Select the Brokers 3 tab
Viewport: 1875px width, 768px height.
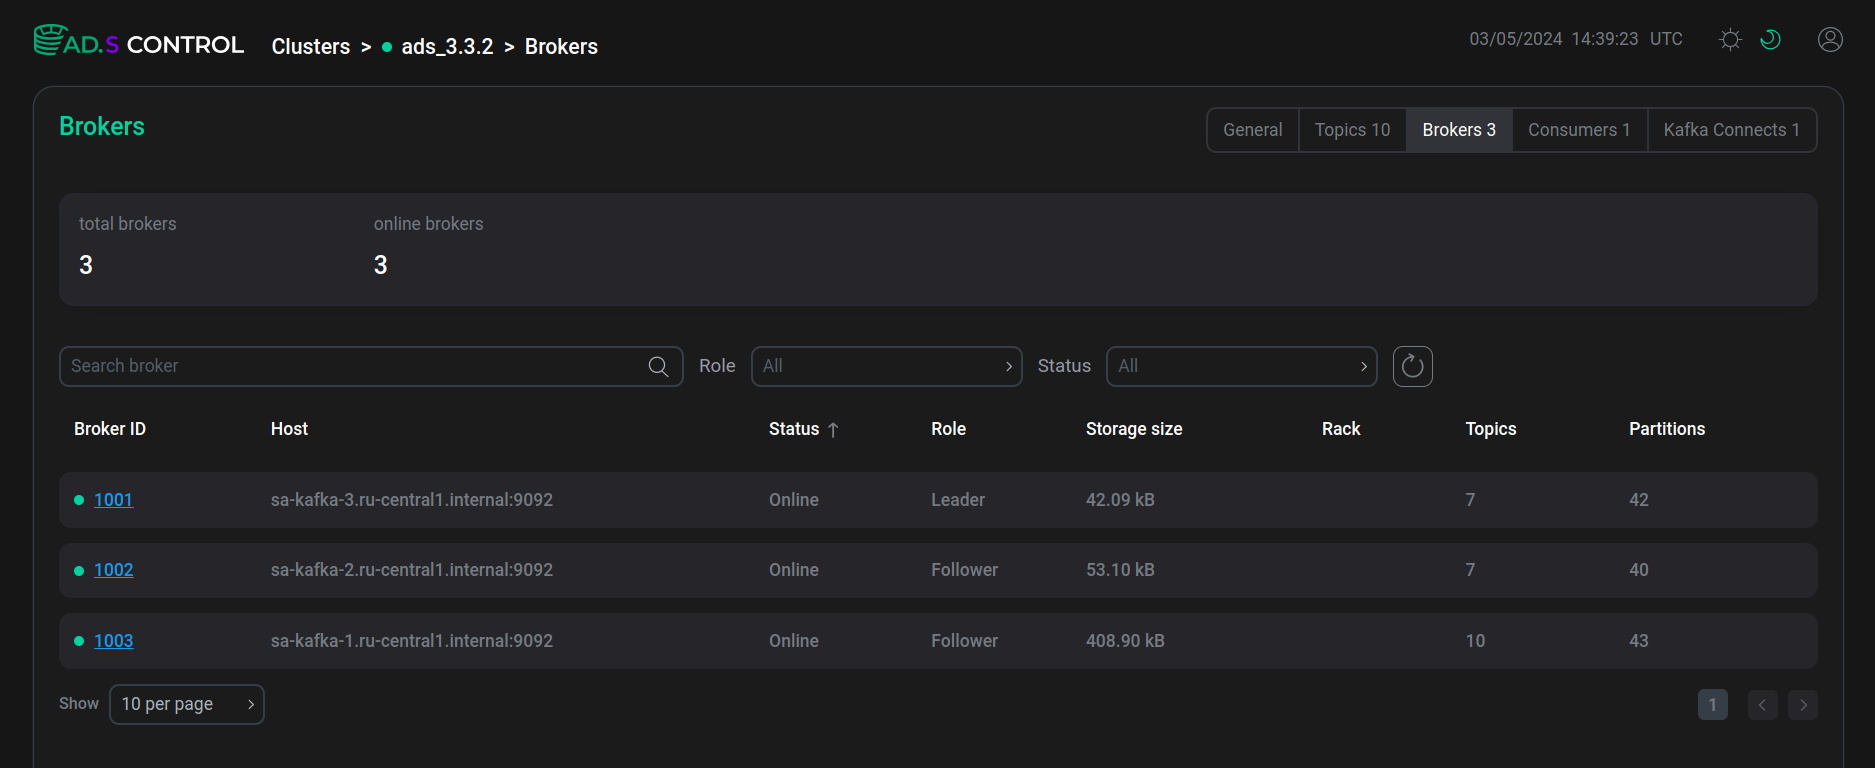pyautogui.click(x=1459, y=130)
